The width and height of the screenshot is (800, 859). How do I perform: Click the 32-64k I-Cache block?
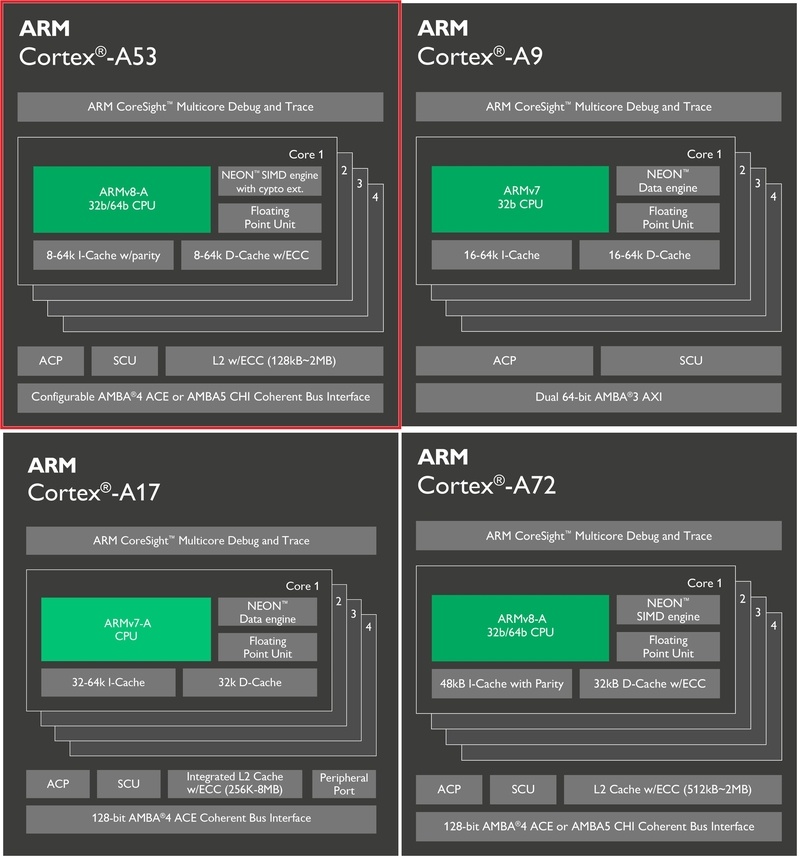point(107,683)
